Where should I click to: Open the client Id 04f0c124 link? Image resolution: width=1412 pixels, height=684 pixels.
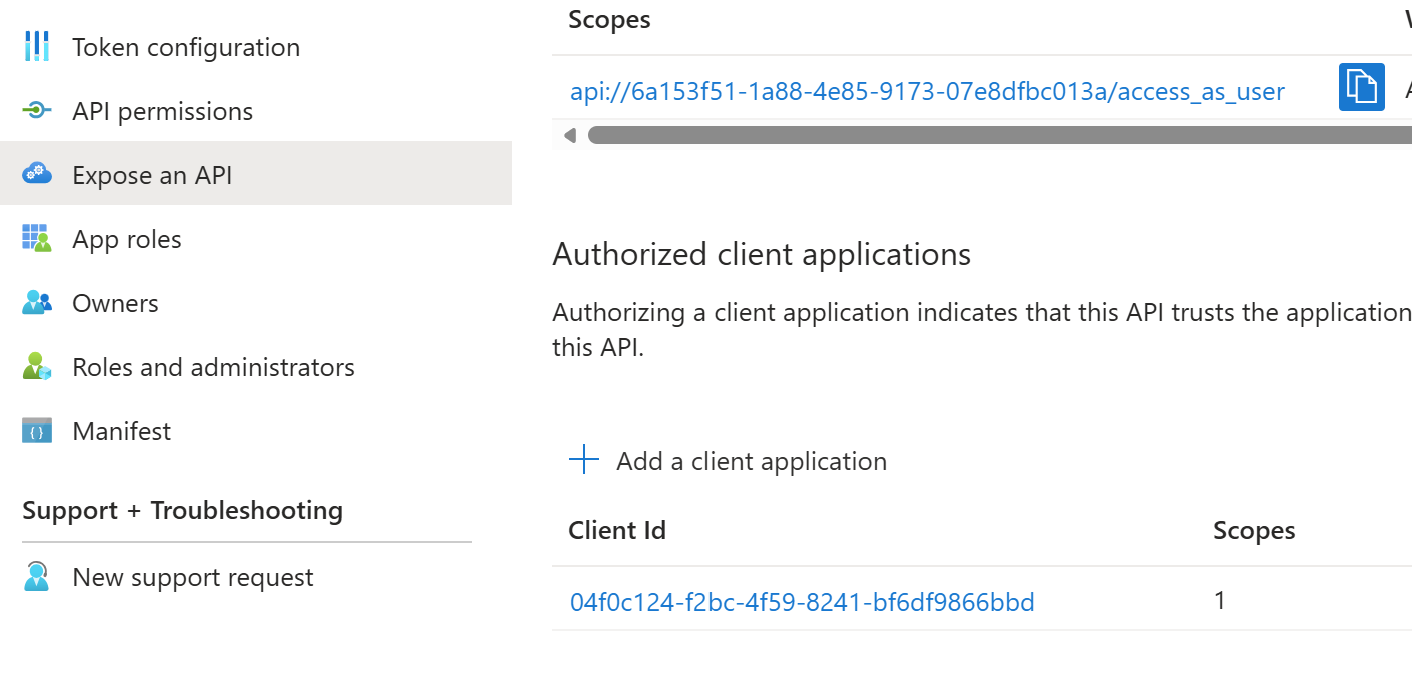(802, 602)
